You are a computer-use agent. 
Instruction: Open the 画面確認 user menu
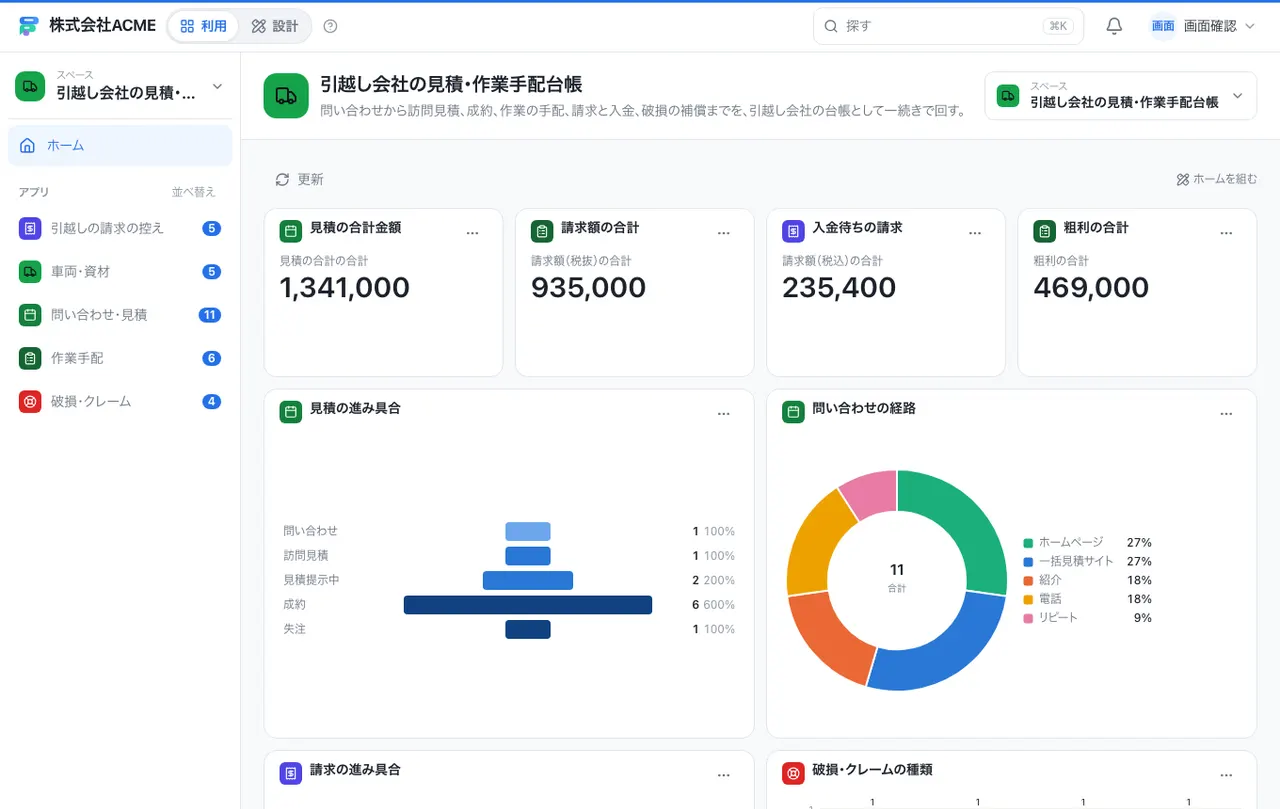click(1202, 26)
